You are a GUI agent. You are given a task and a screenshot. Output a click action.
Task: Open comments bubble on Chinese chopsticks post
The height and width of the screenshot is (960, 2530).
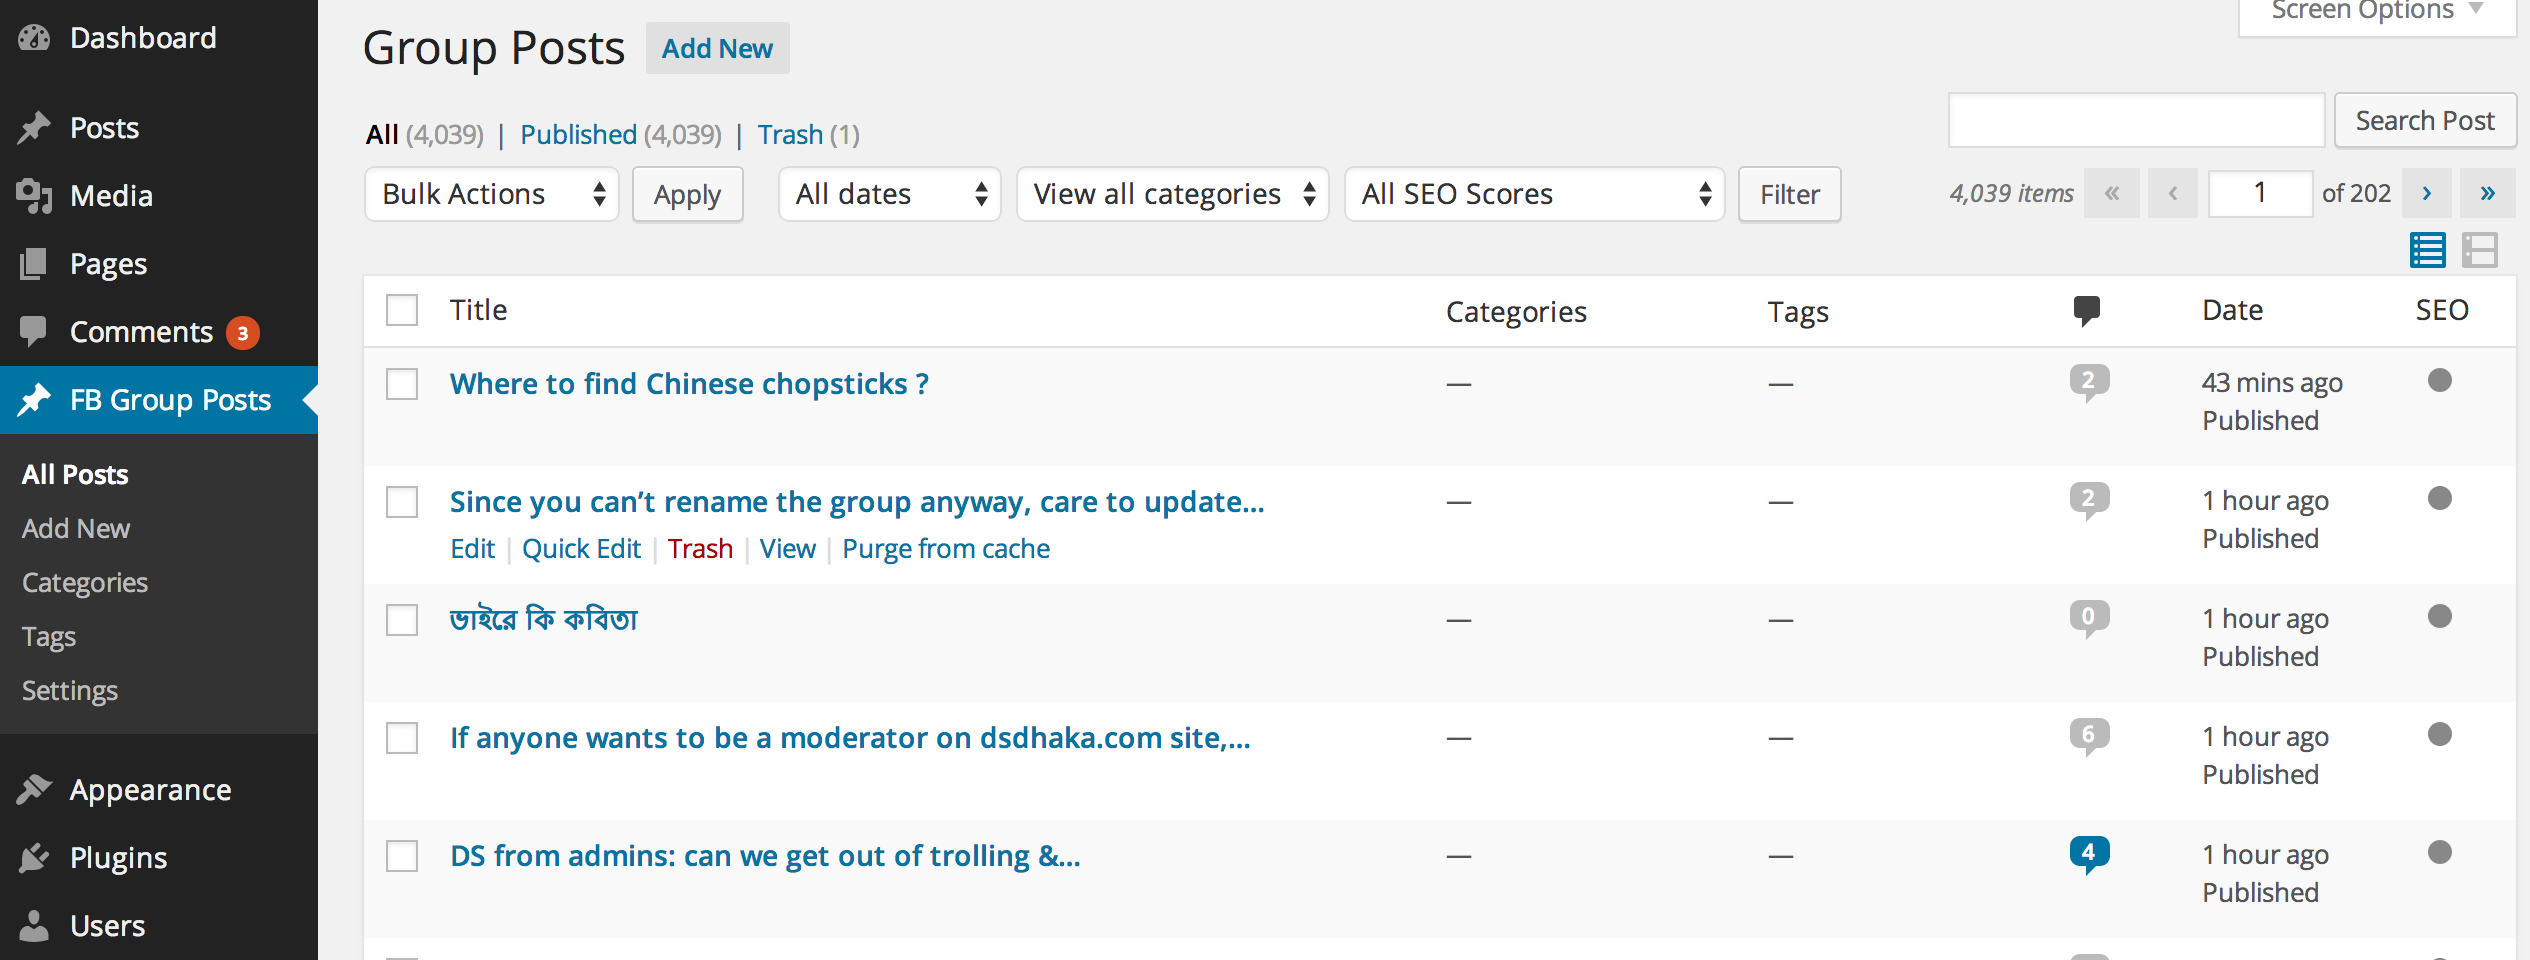[2089, 381]
